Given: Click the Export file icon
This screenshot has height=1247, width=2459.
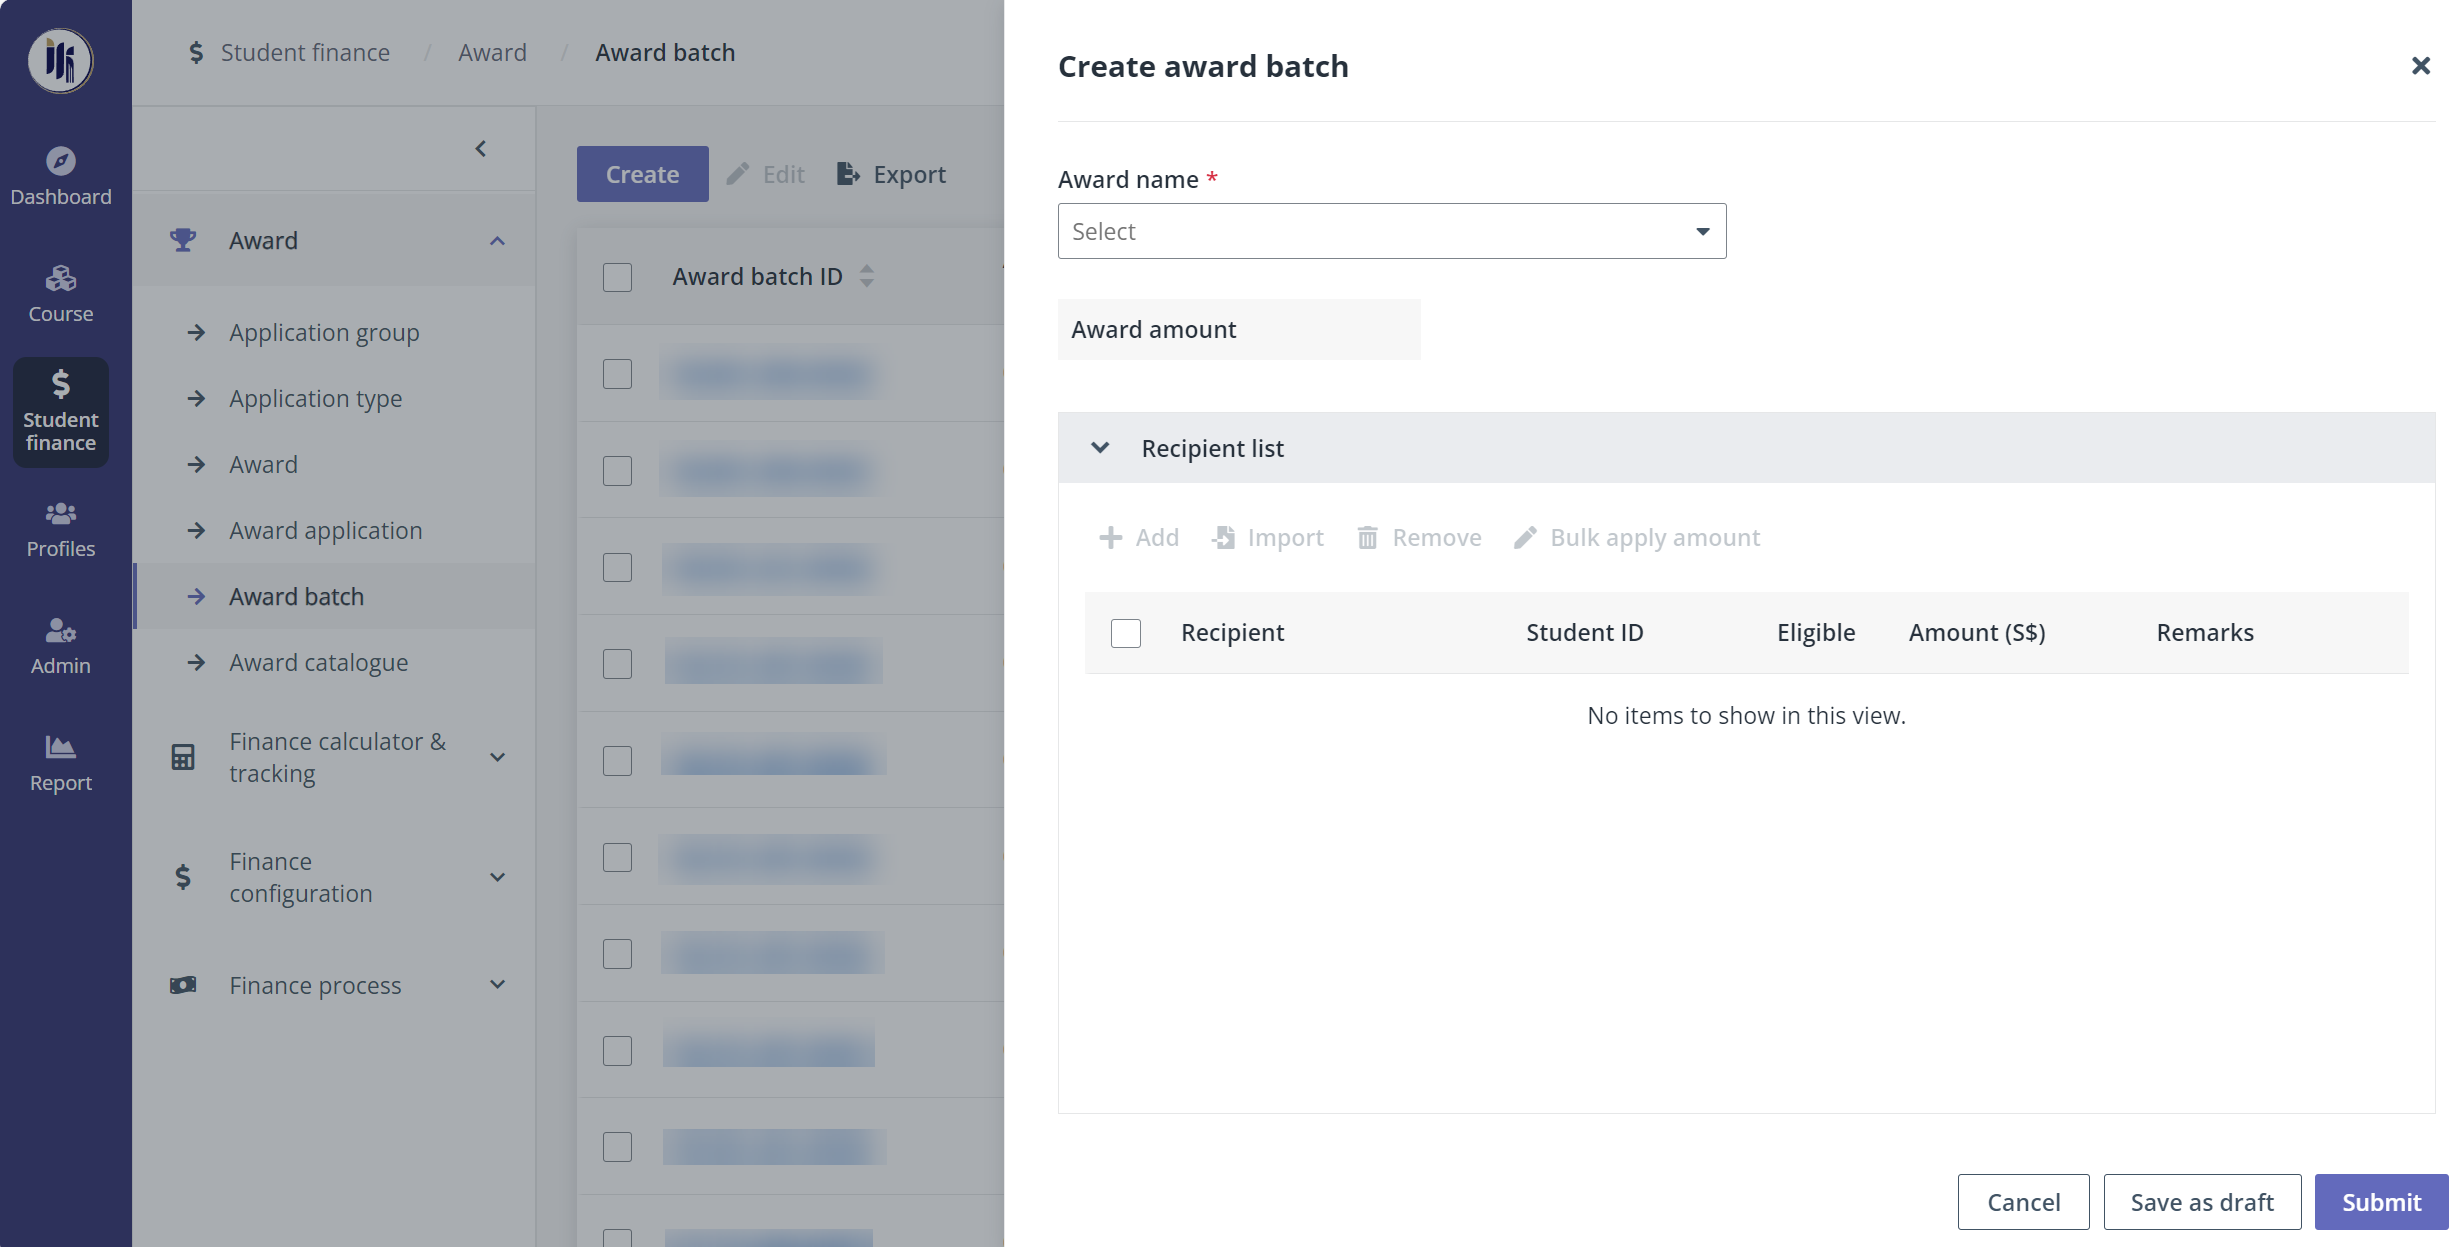Looking at the screenshot, I should [x=848, y=174].
